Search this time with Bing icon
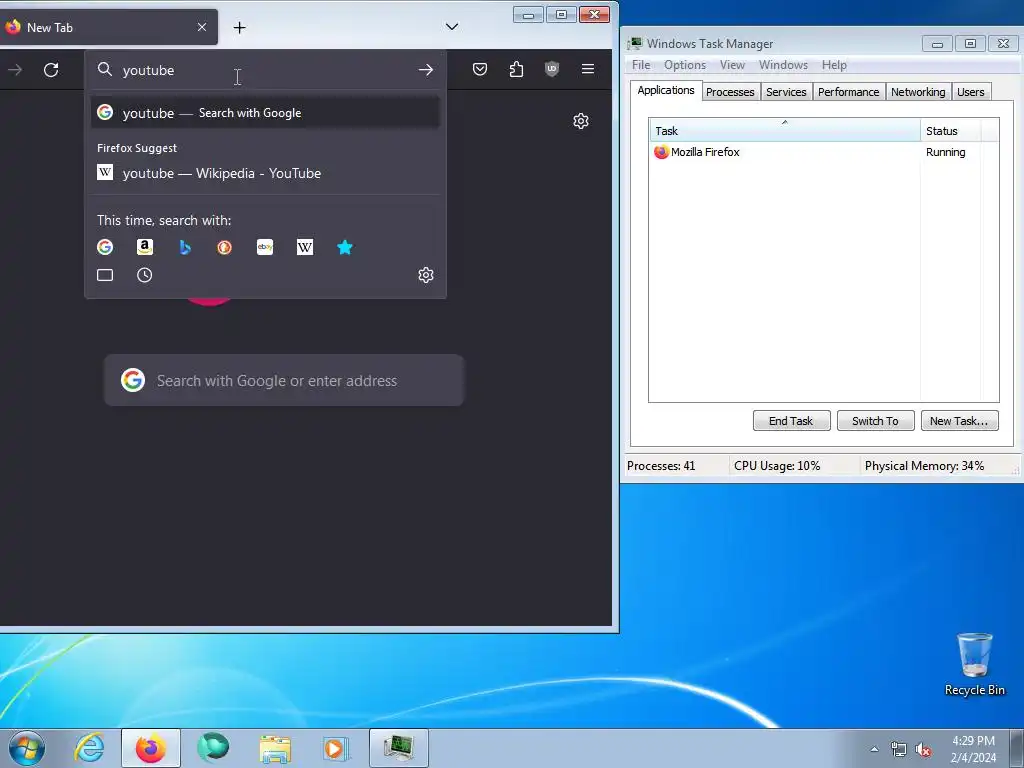The image size is (1024, 768). (185, 247)
